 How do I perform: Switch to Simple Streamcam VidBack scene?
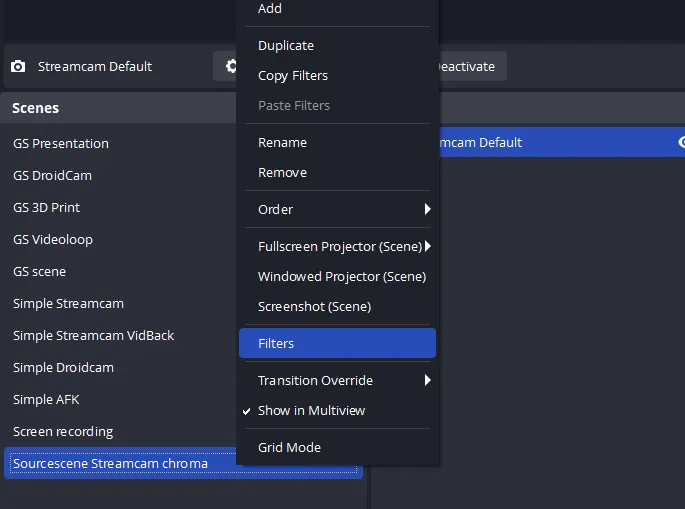[x=93, y=336]
